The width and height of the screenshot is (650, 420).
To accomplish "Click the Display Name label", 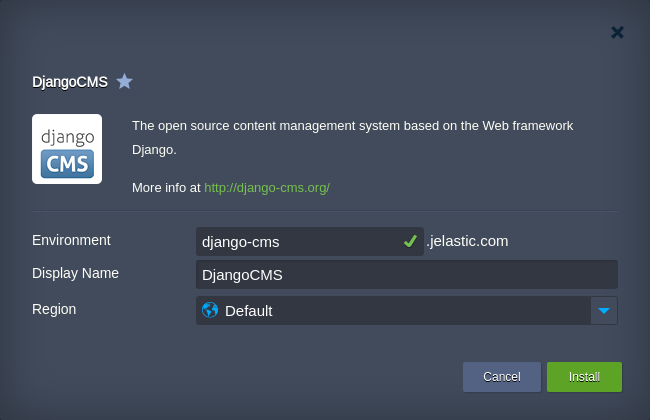I will (x=75, y=273).
